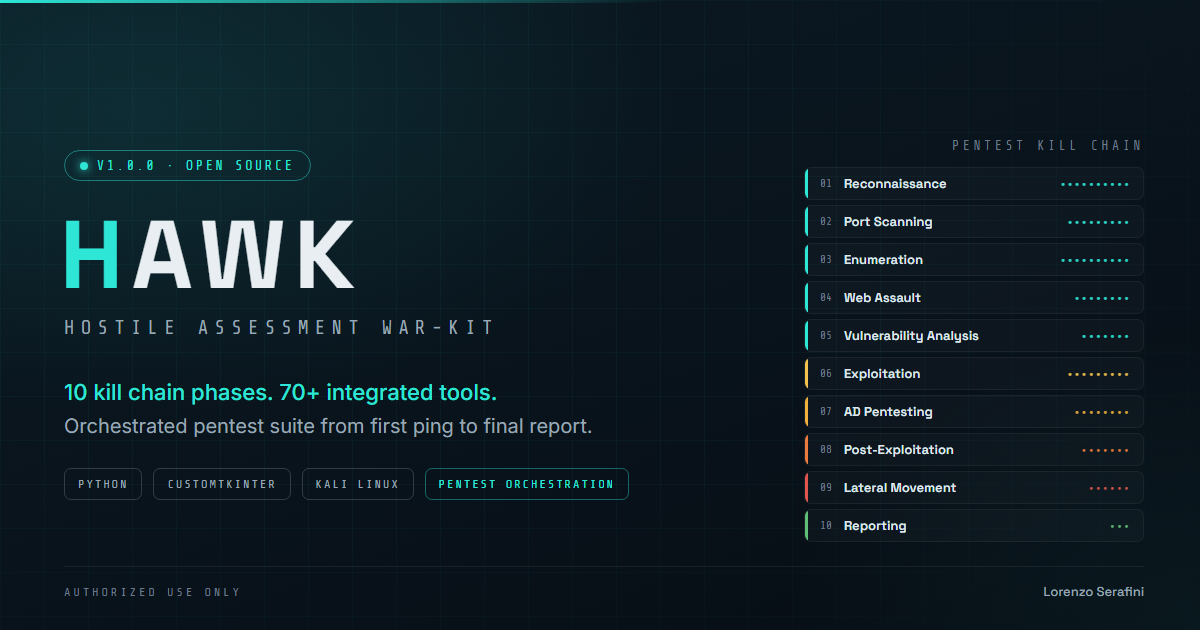Select the KALI LINUX tag

(358, 484)
